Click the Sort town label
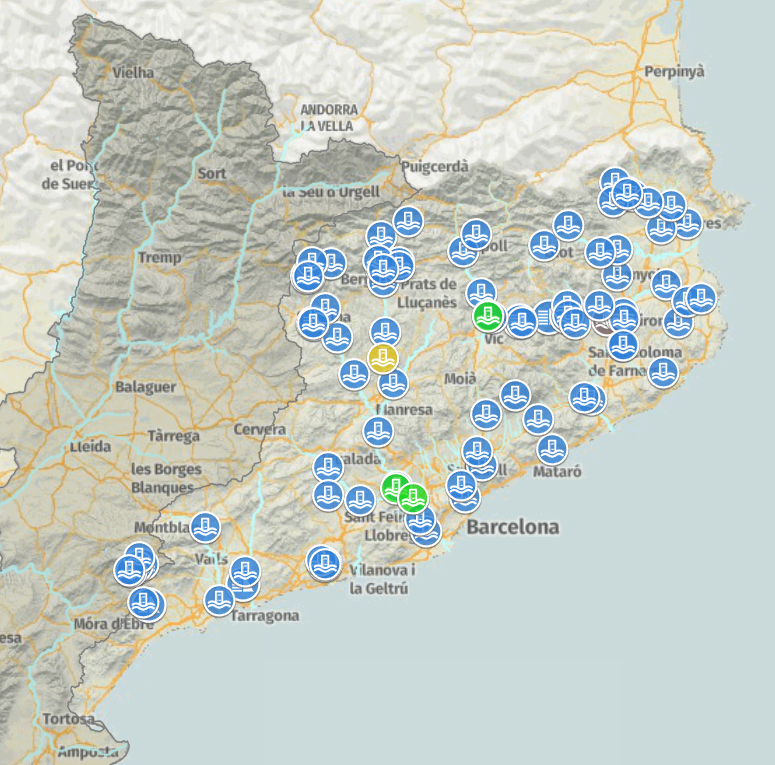This screenshot has height=765, width=775. tap(212, 173)
